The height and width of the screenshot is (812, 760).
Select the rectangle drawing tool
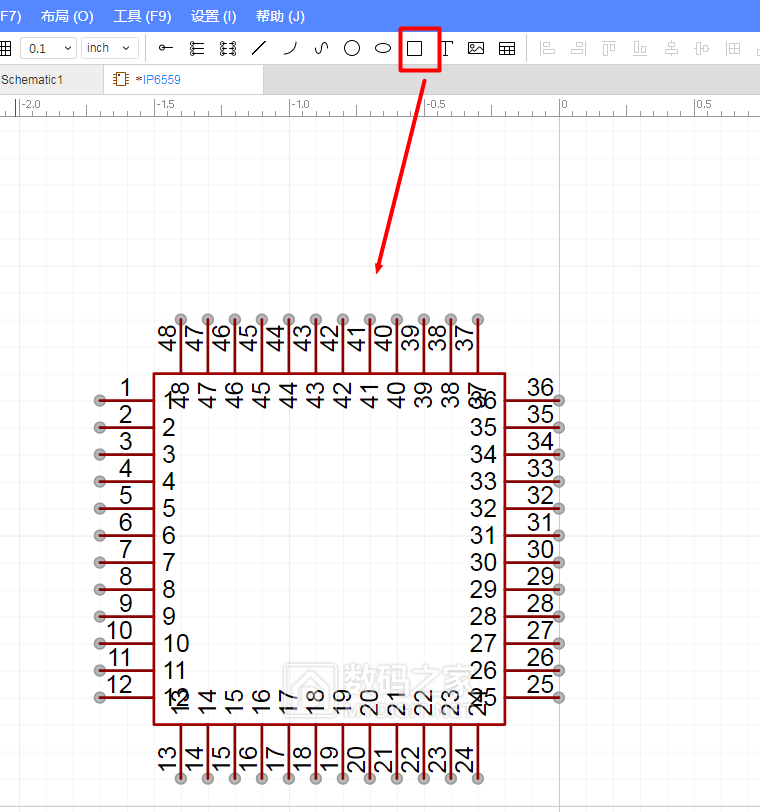pos(414,49)
